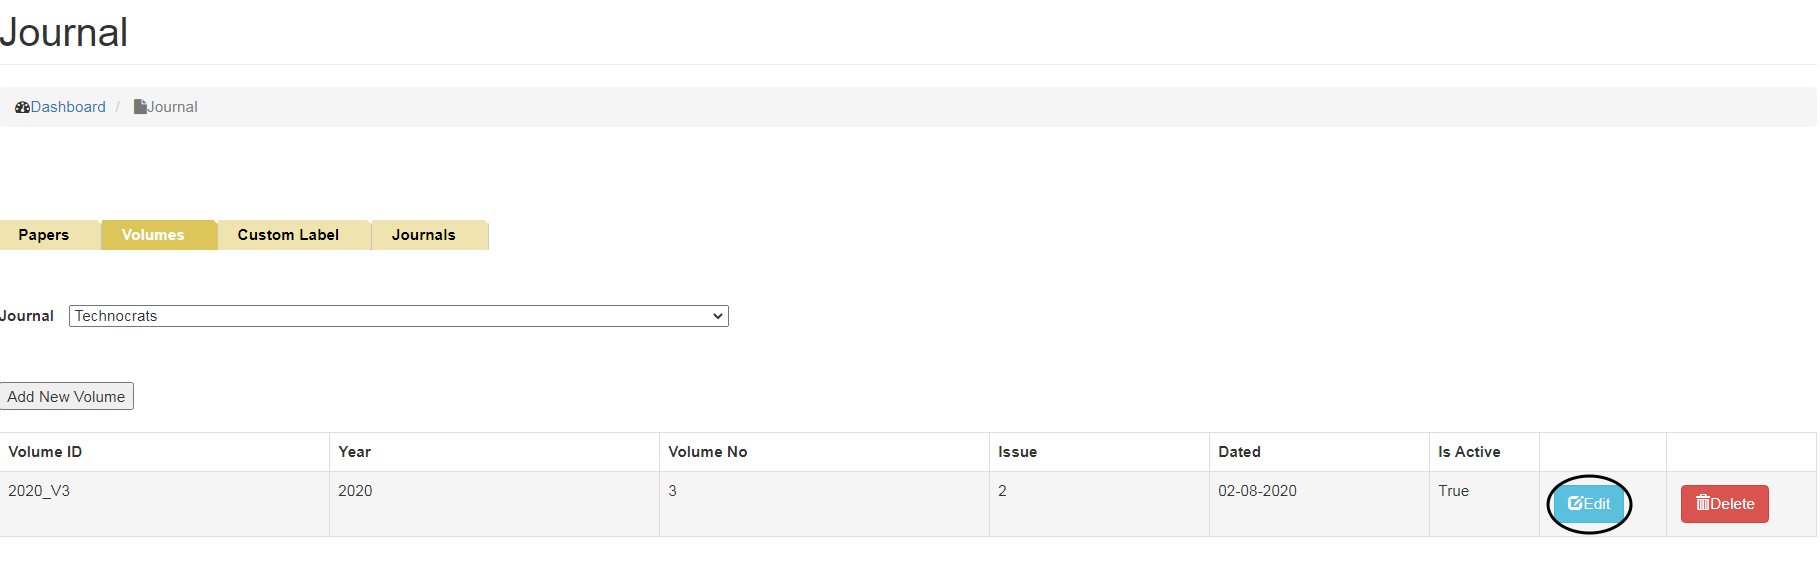Click the pencil icon in Edit button
This screenshot has width=1820, height=584.
pos(1575,504)
